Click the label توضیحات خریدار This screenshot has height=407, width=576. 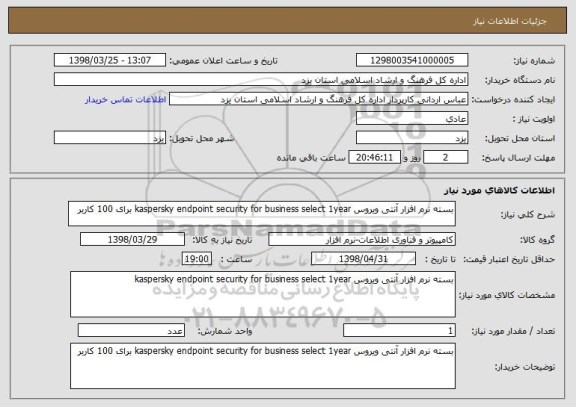point(525,367)
